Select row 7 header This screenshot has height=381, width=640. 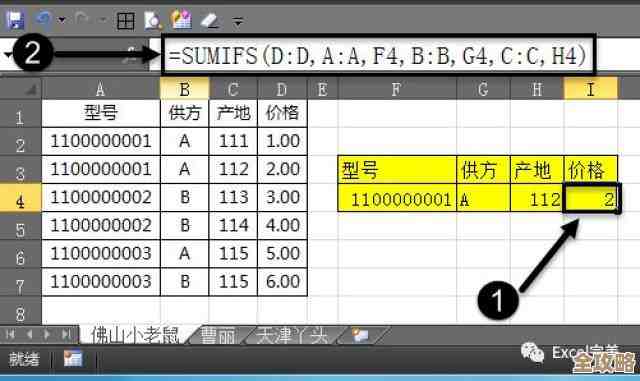(x=20, y=283)
